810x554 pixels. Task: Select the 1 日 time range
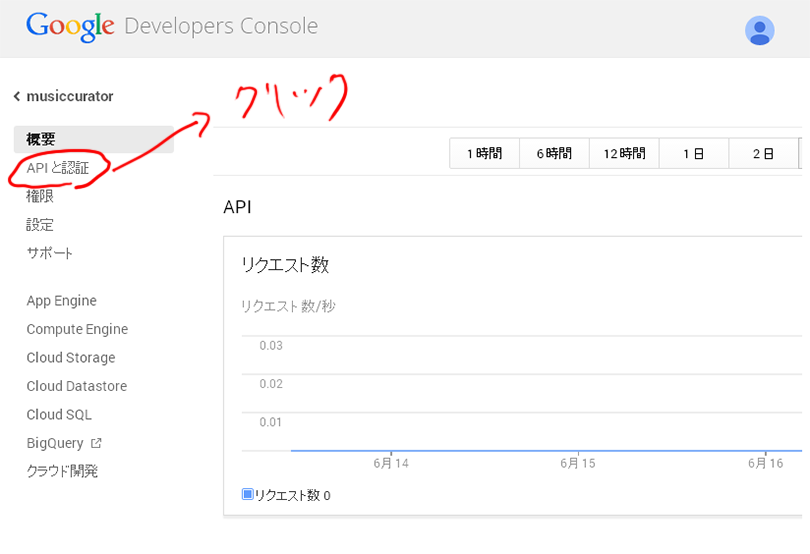pyautogui.click(x=694, y=153)
